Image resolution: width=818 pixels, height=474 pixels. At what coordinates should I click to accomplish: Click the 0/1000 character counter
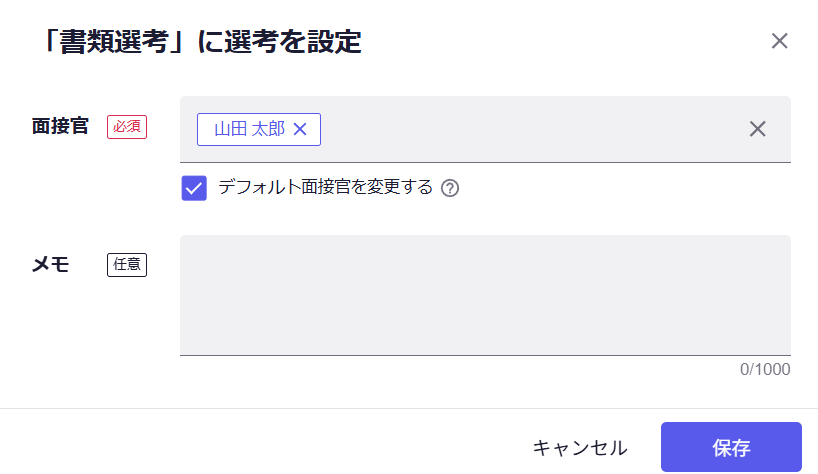765,370
